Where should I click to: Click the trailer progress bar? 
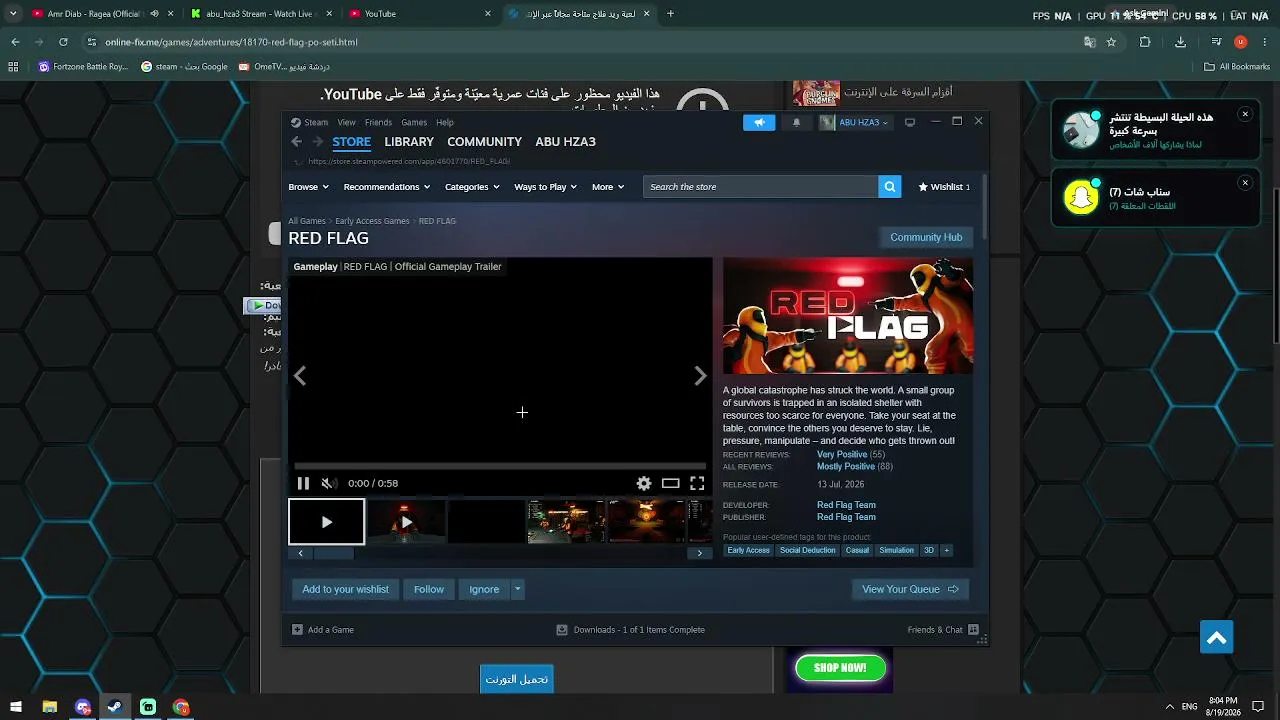tap(500, 466)
